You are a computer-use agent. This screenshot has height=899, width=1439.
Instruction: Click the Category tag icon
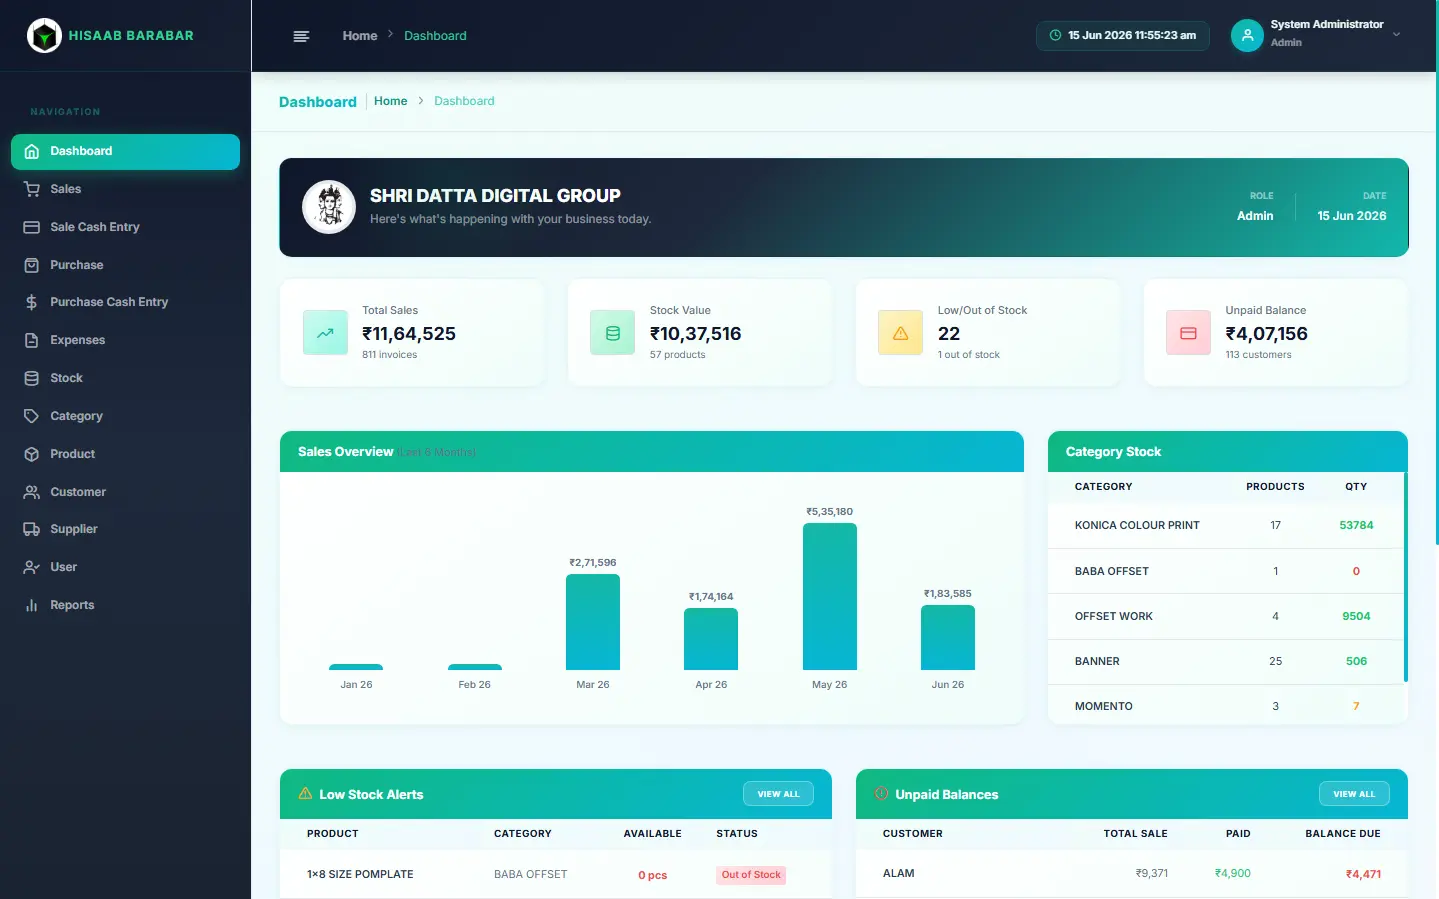click(x=32, y=416)
